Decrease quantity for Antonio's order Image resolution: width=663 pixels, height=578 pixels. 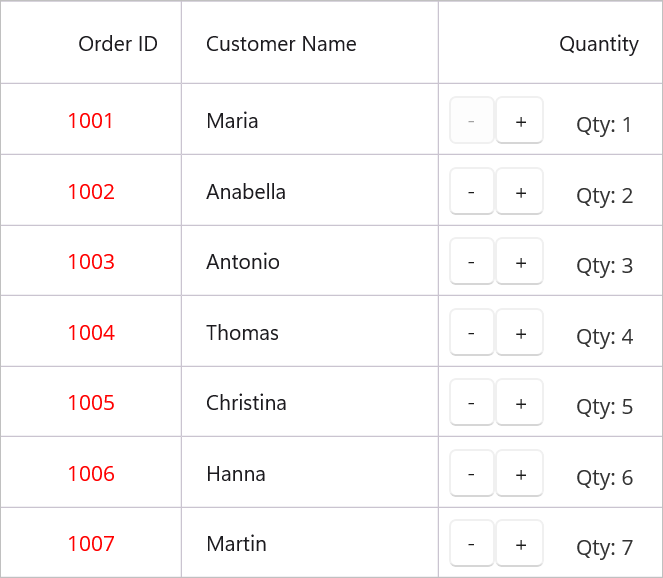pyautogui.click(x=471, y=262)
